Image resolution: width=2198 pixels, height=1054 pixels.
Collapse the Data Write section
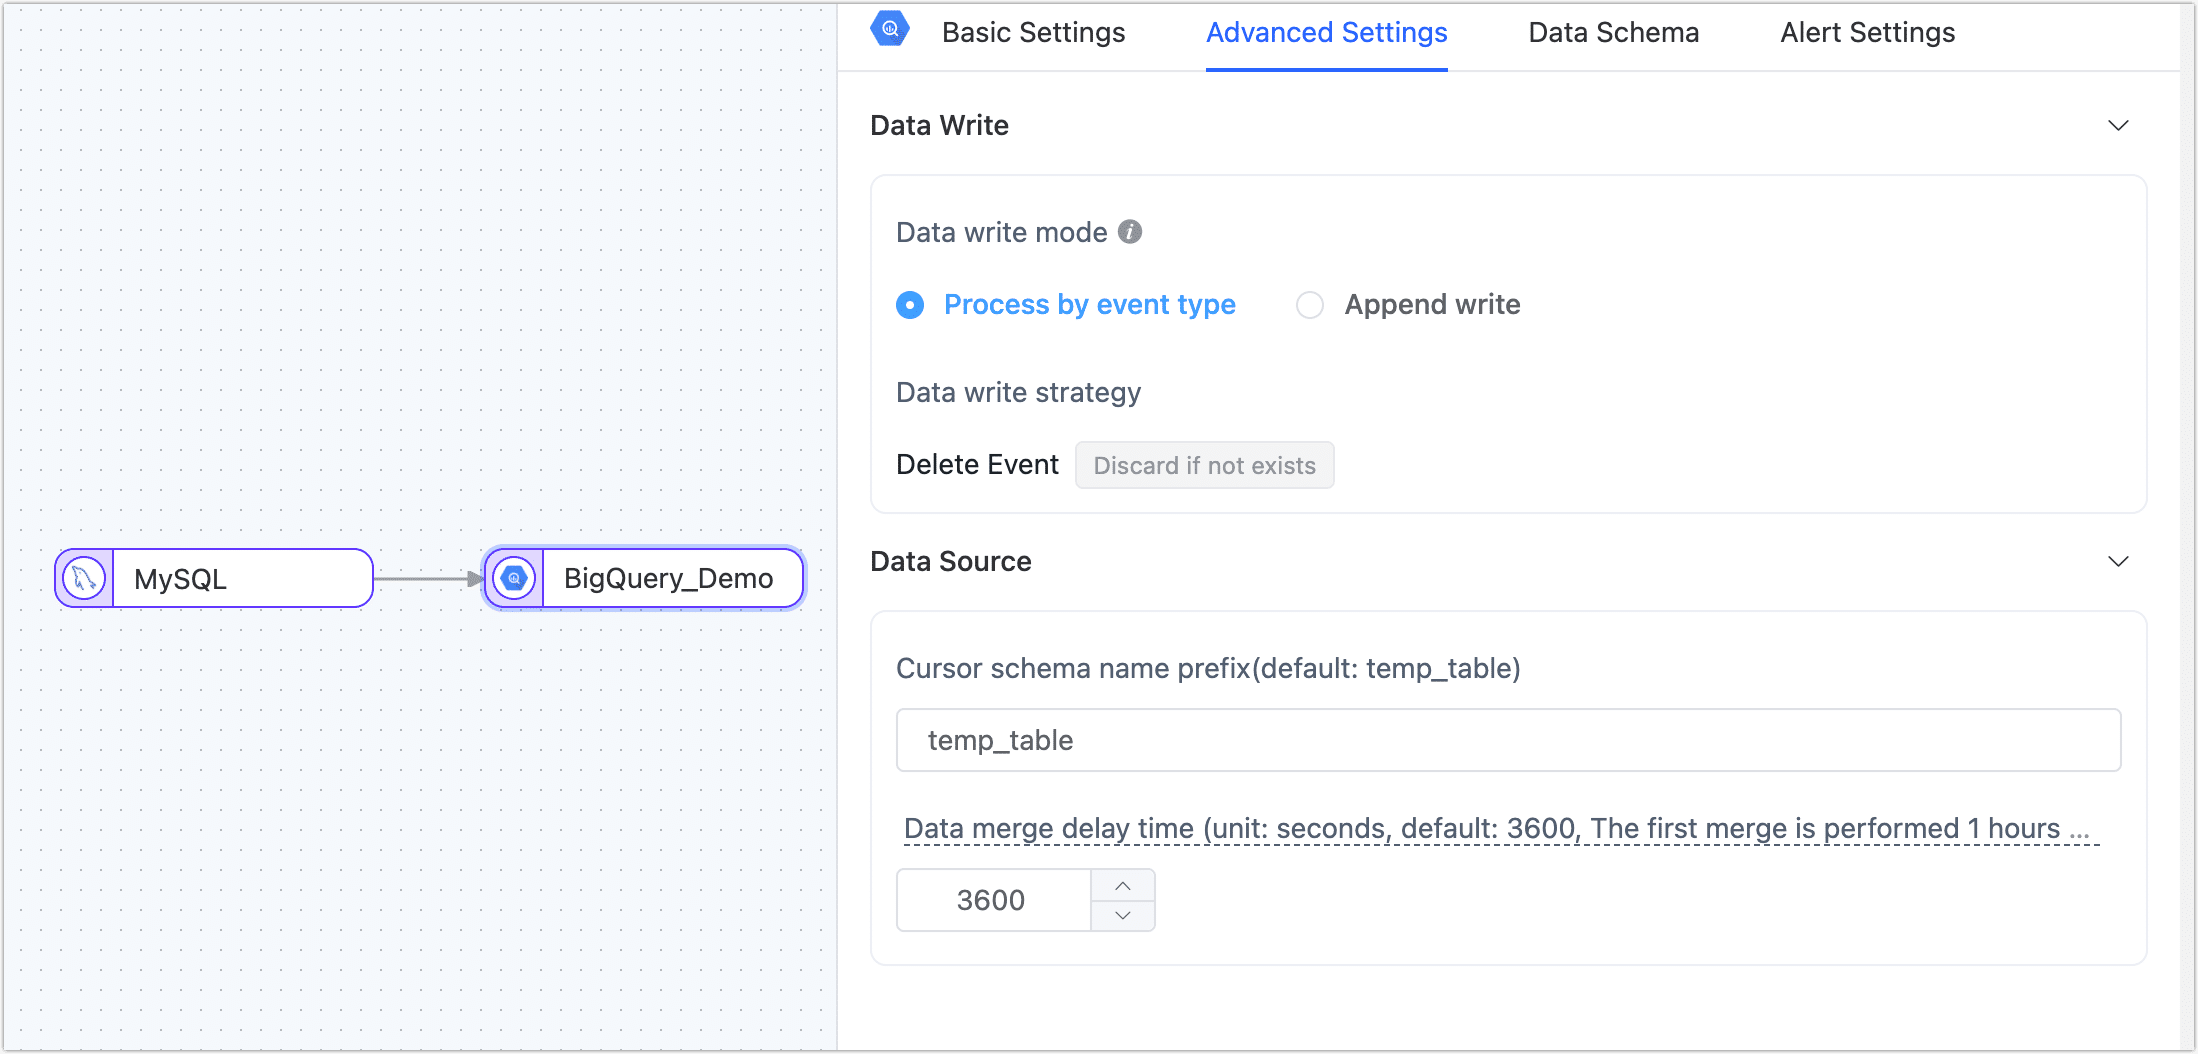tap(2119, 126)
